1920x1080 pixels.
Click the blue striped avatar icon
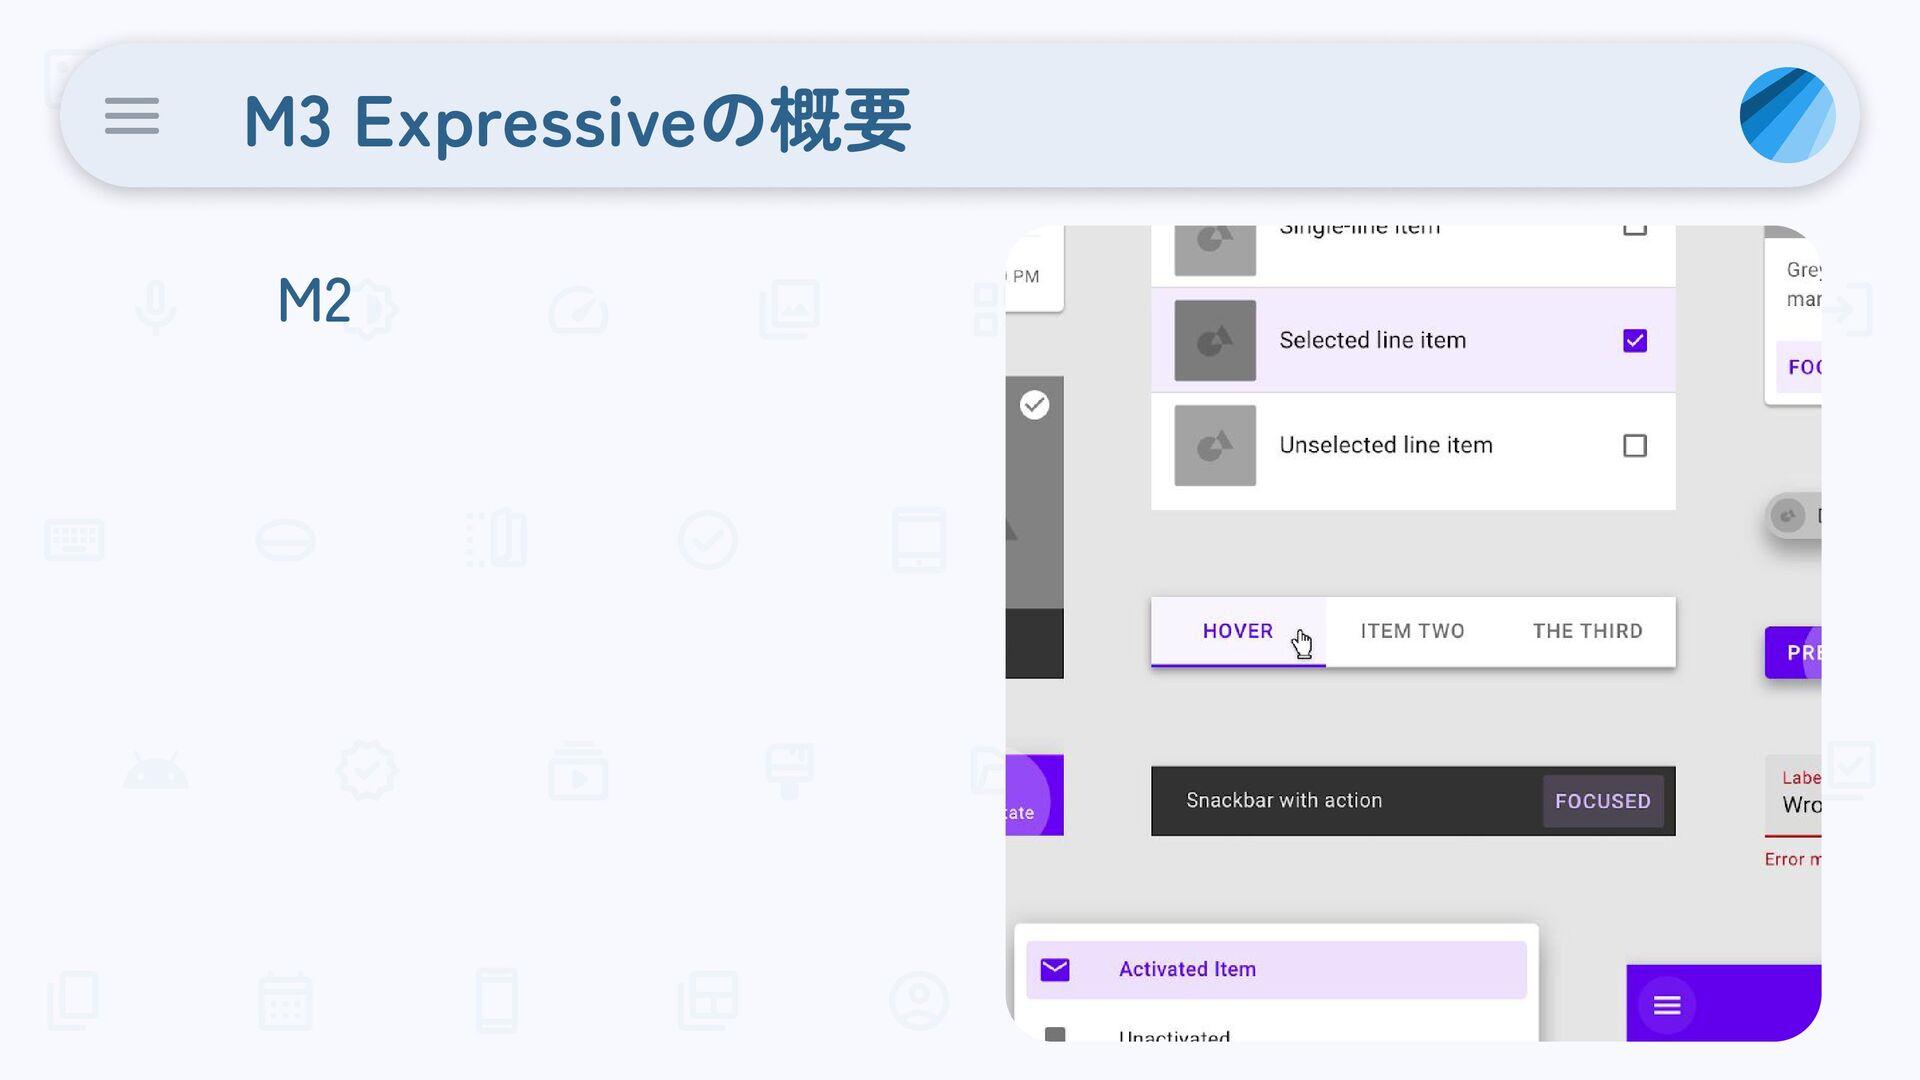point(1787,115)
